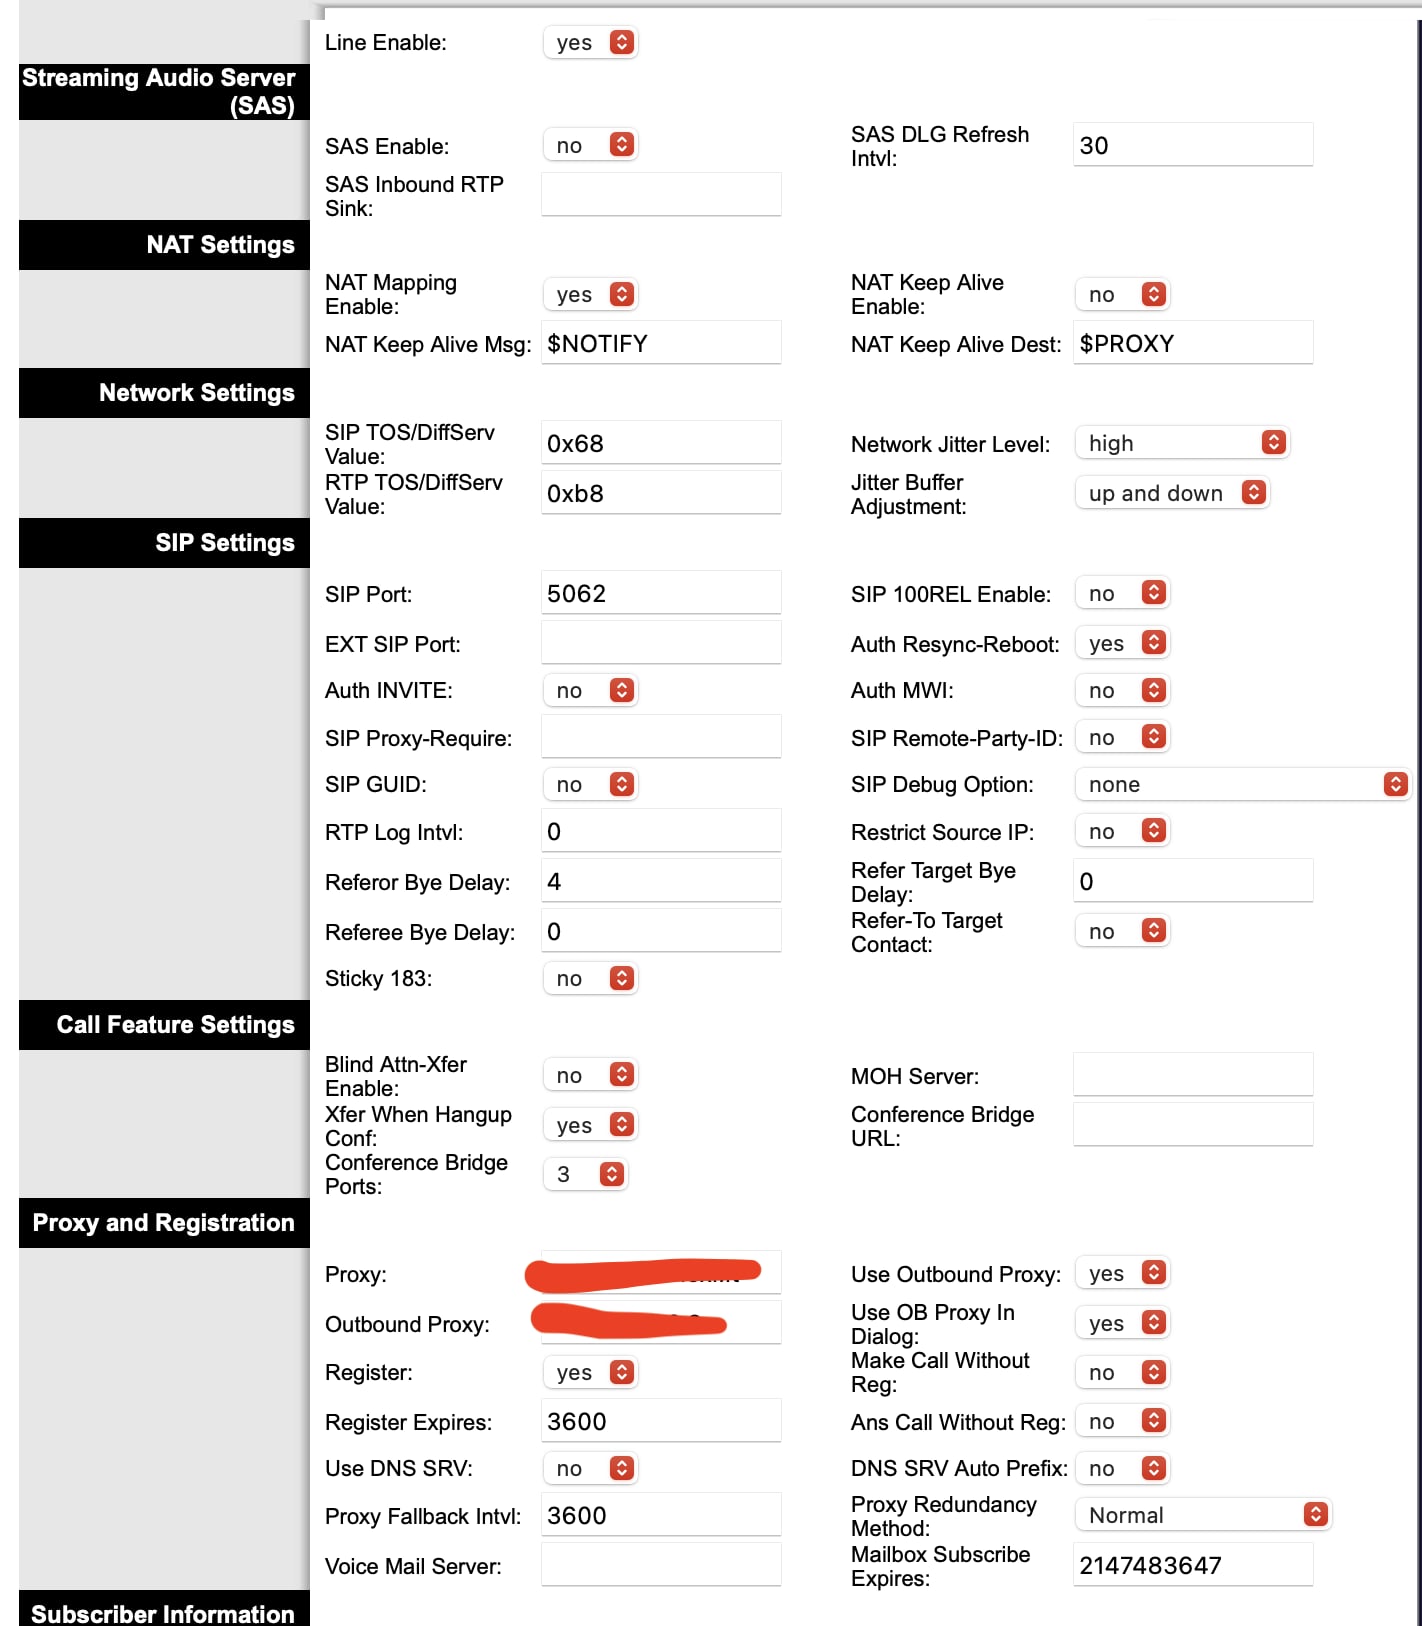Viewport: 1422px width, 1626px height.
Task: Open Use Outbound Proxy selector
Action: click(x=1122, y=1273)
